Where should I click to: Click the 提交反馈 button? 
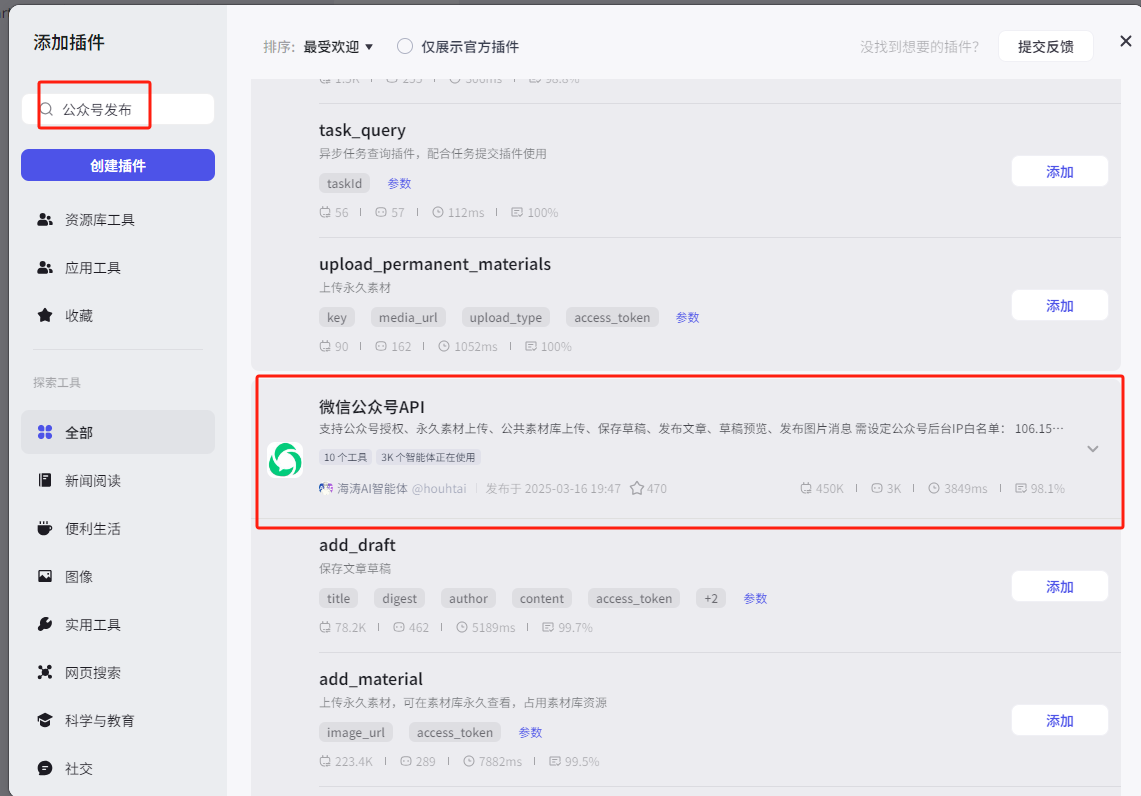[1046, 47]
